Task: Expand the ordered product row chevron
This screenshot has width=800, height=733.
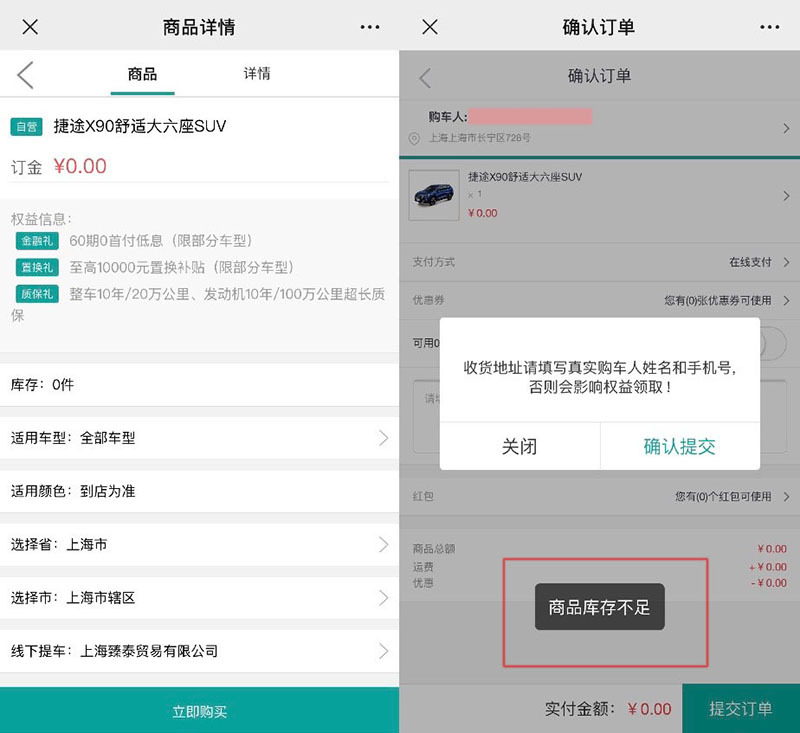Action: pyautogui.click(x=786, y=196)
